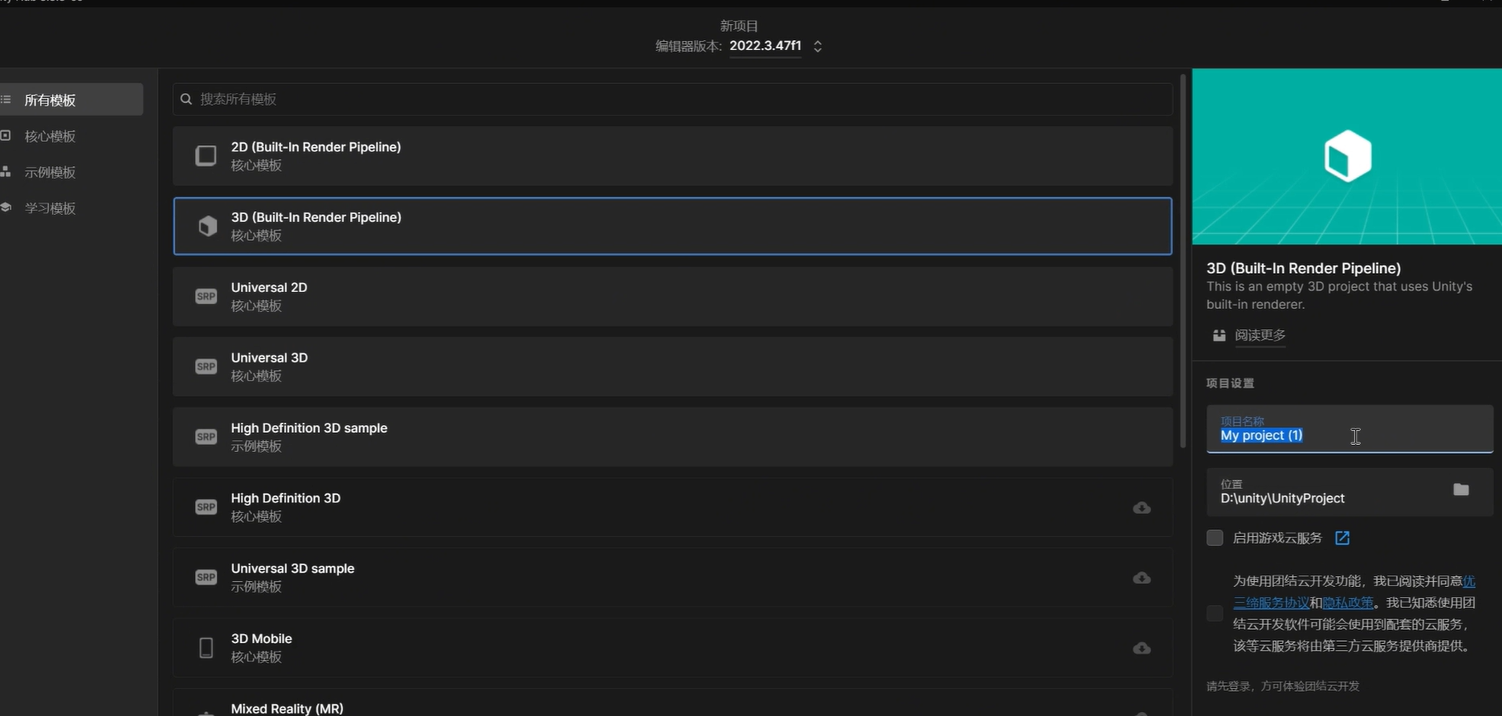The width and height of the screenshot is (1502, 716).
Task: Choose the Universal 2D template
Action: 672,296
